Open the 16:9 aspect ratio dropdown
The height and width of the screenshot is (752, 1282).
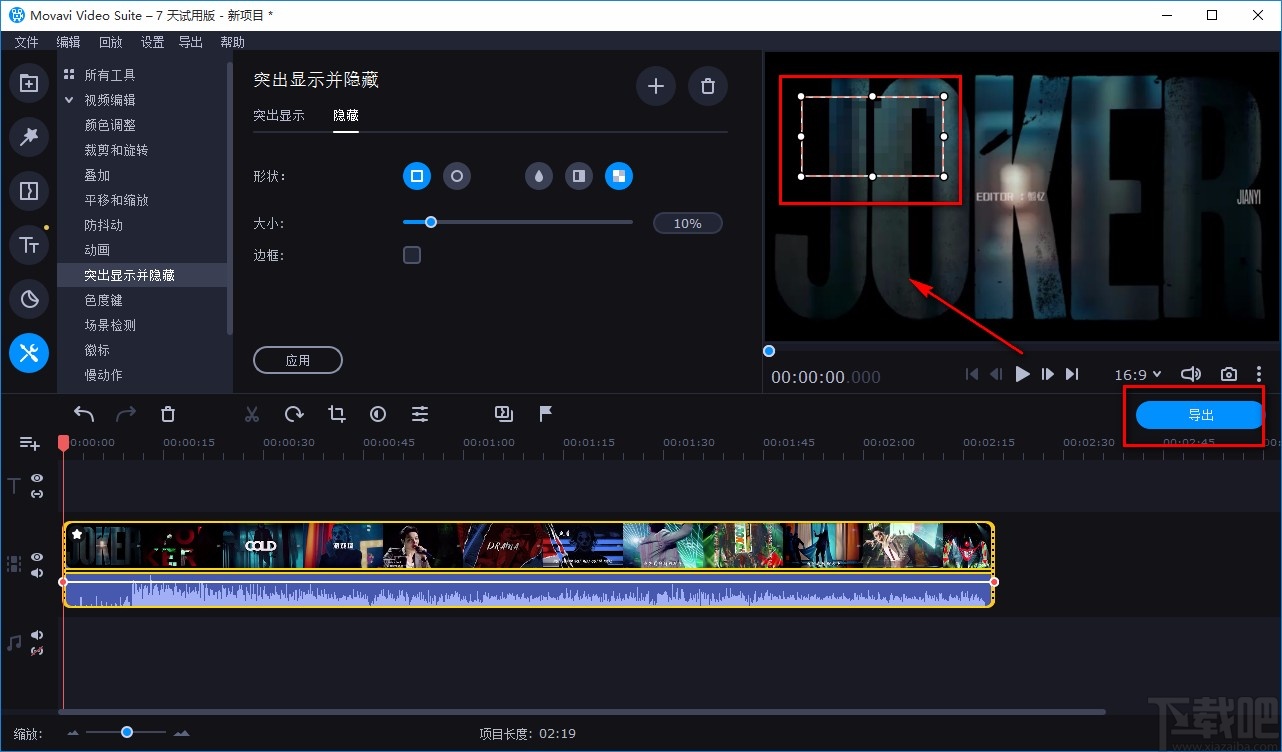1138,375
